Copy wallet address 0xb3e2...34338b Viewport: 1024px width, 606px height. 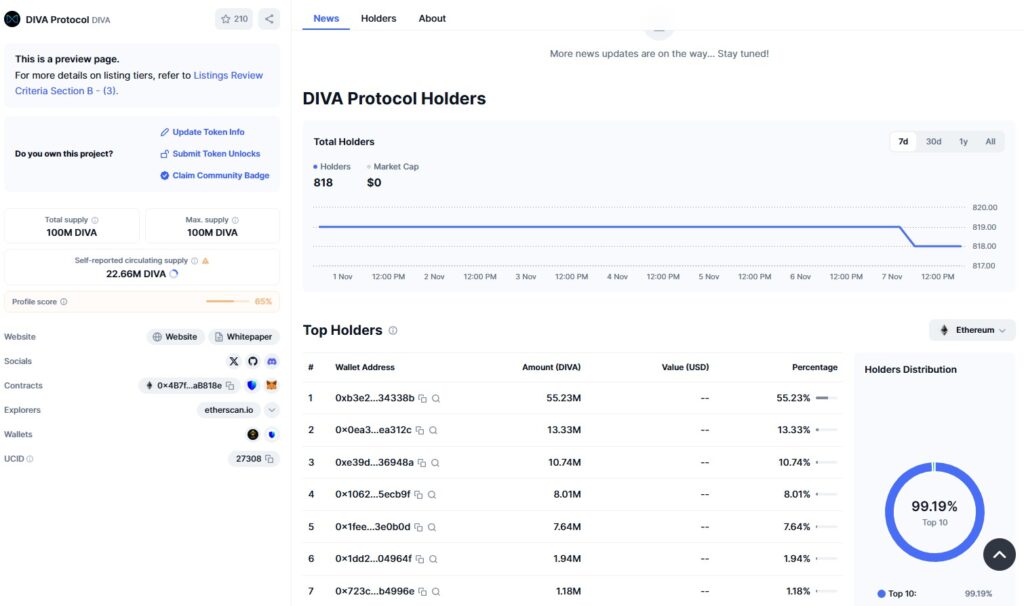tap(423, 398)
